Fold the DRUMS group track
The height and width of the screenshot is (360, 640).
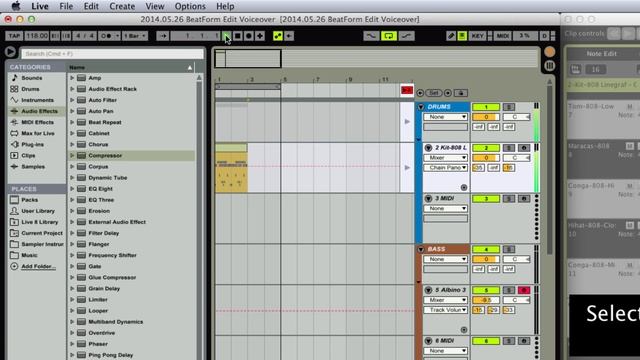421,107
